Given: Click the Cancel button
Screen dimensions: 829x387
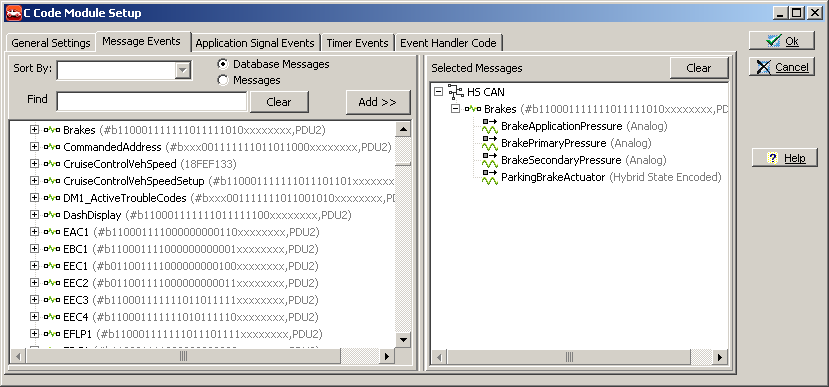Looking at the screenshot, I should [x=781, y=67].
